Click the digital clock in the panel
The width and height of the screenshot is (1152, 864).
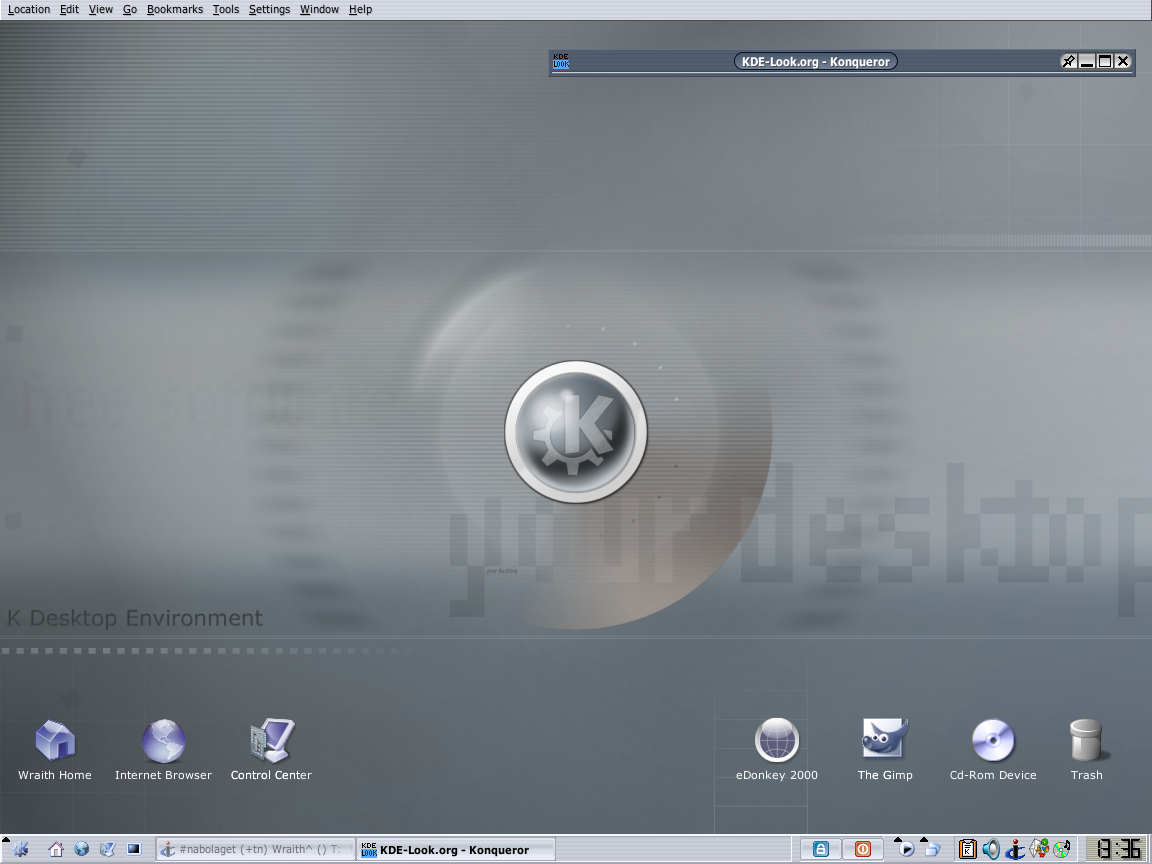[x=1118, y=849]
